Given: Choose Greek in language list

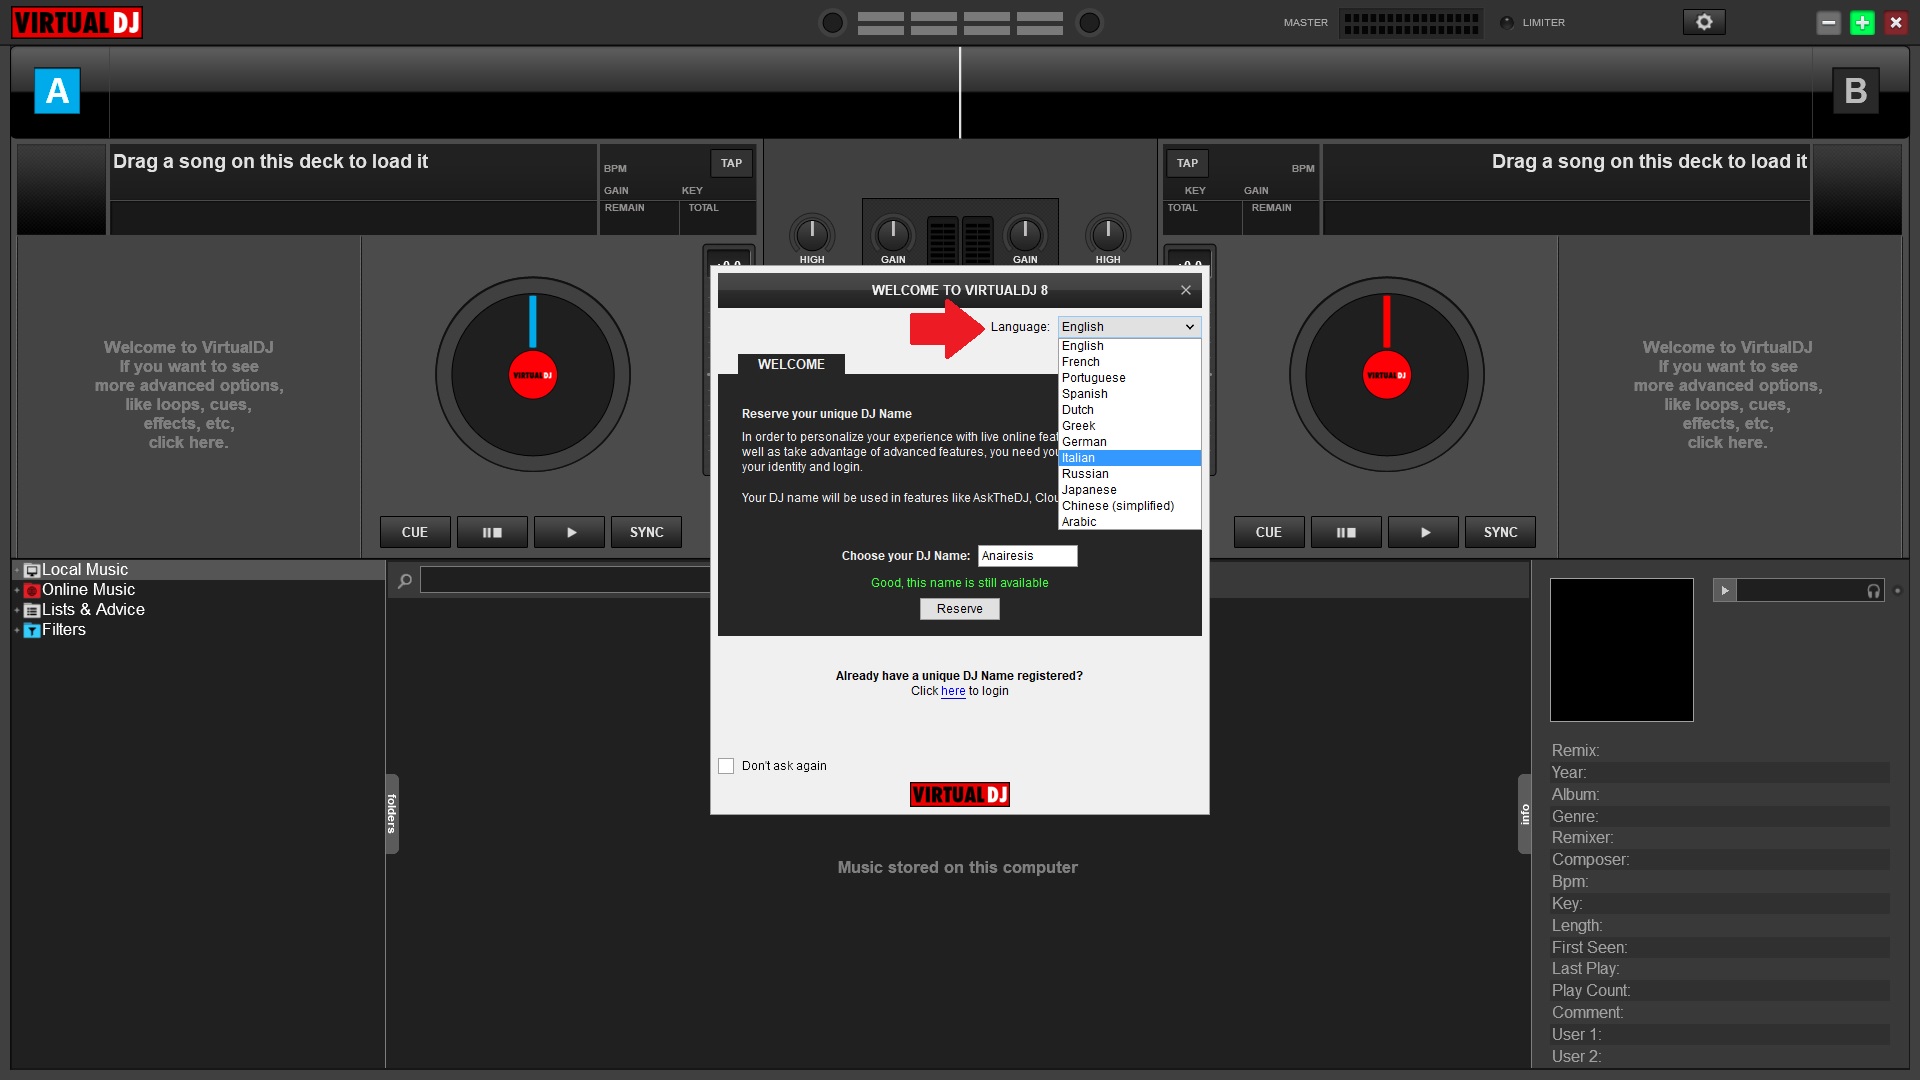Looking at the screenshot, I should point(1129,426).
